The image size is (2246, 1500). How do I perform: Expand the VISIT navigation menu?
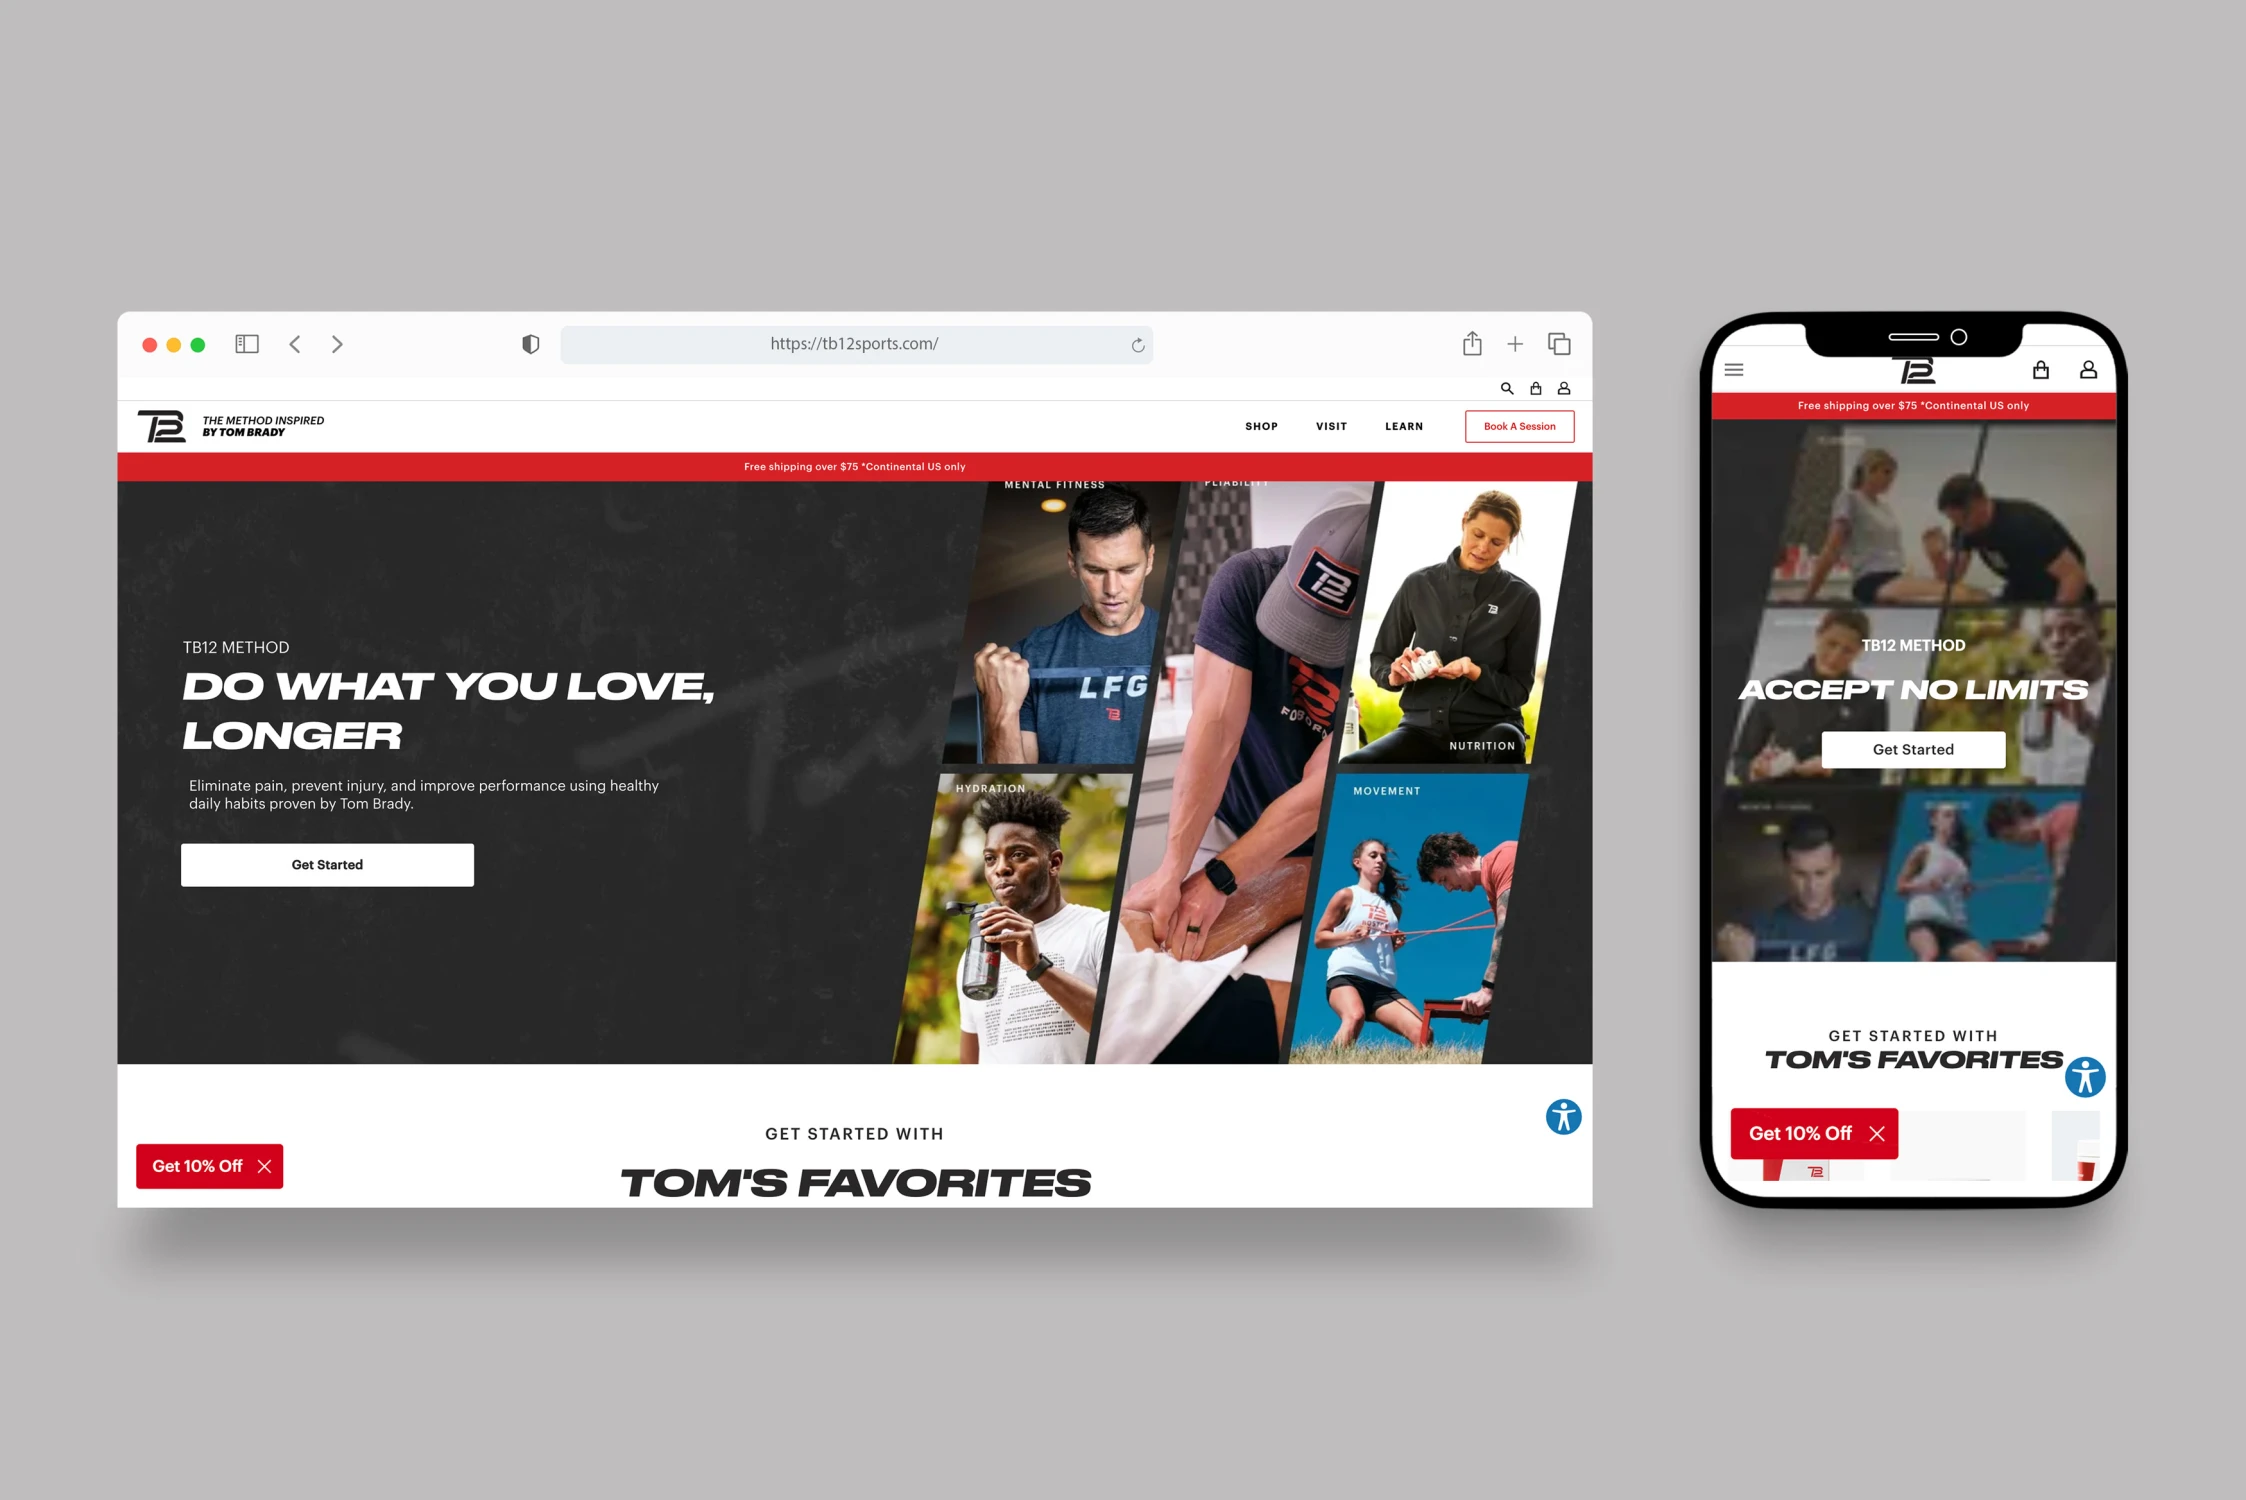click(x=1332, y=425)
